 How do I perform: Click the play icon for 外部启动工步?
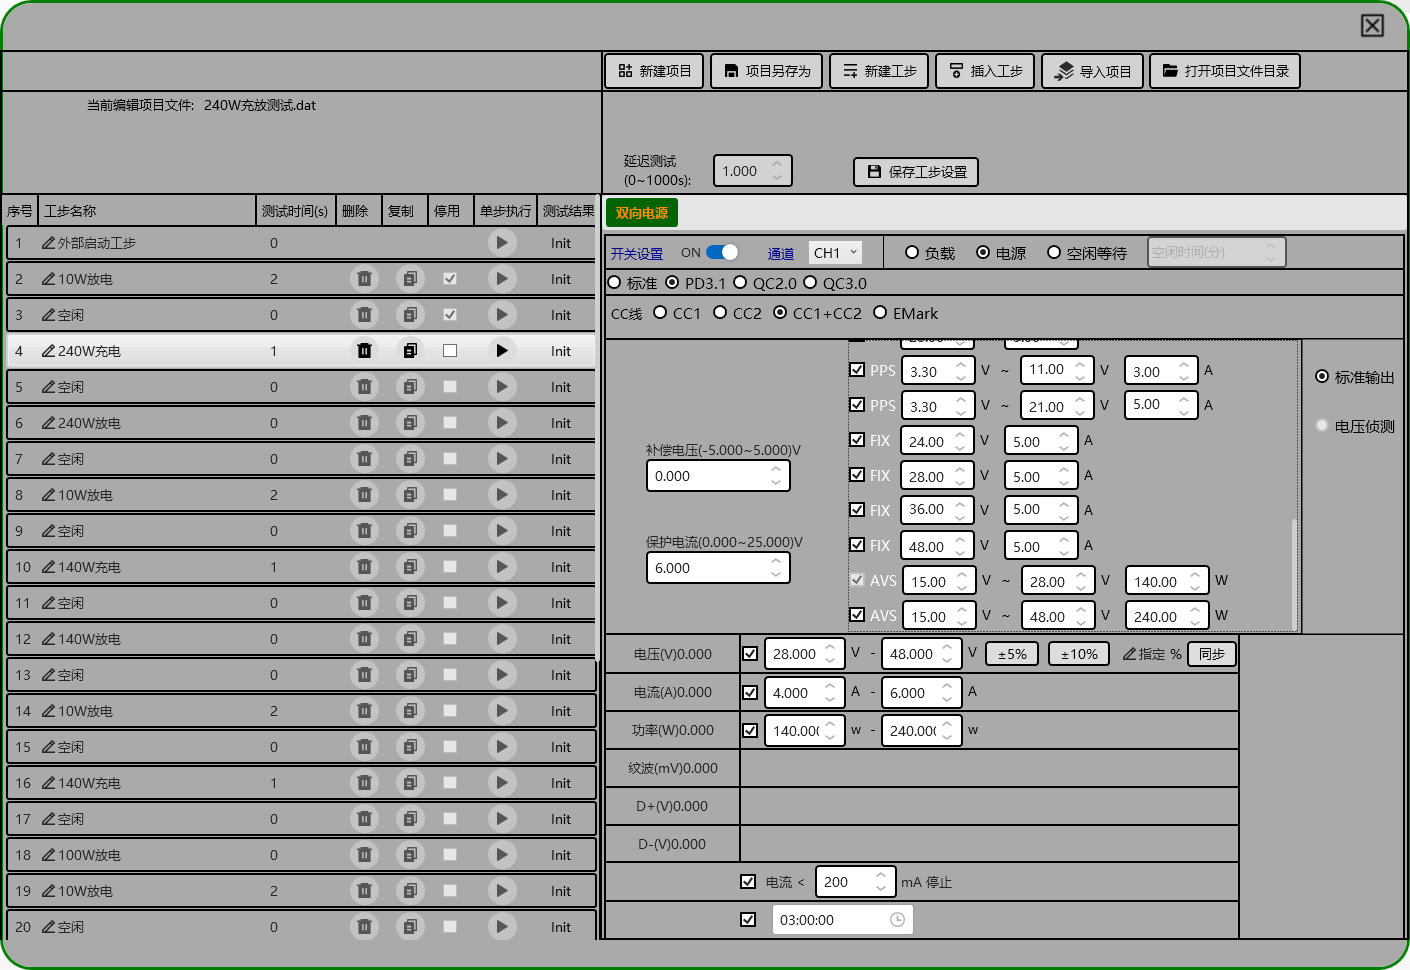pos(502,243)
